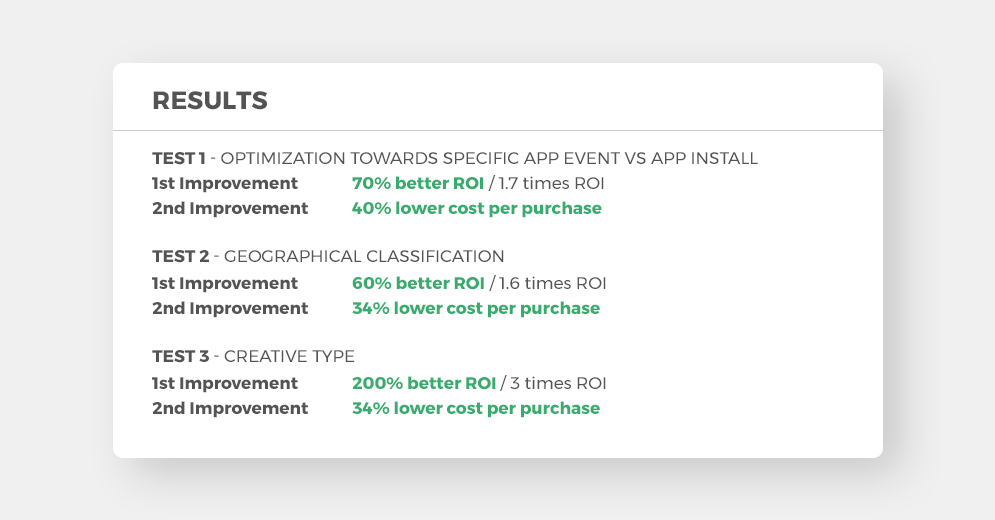The image size is (995, 520).
Task: Click the divider line under RESULTS
Action: tap(498, 131)
